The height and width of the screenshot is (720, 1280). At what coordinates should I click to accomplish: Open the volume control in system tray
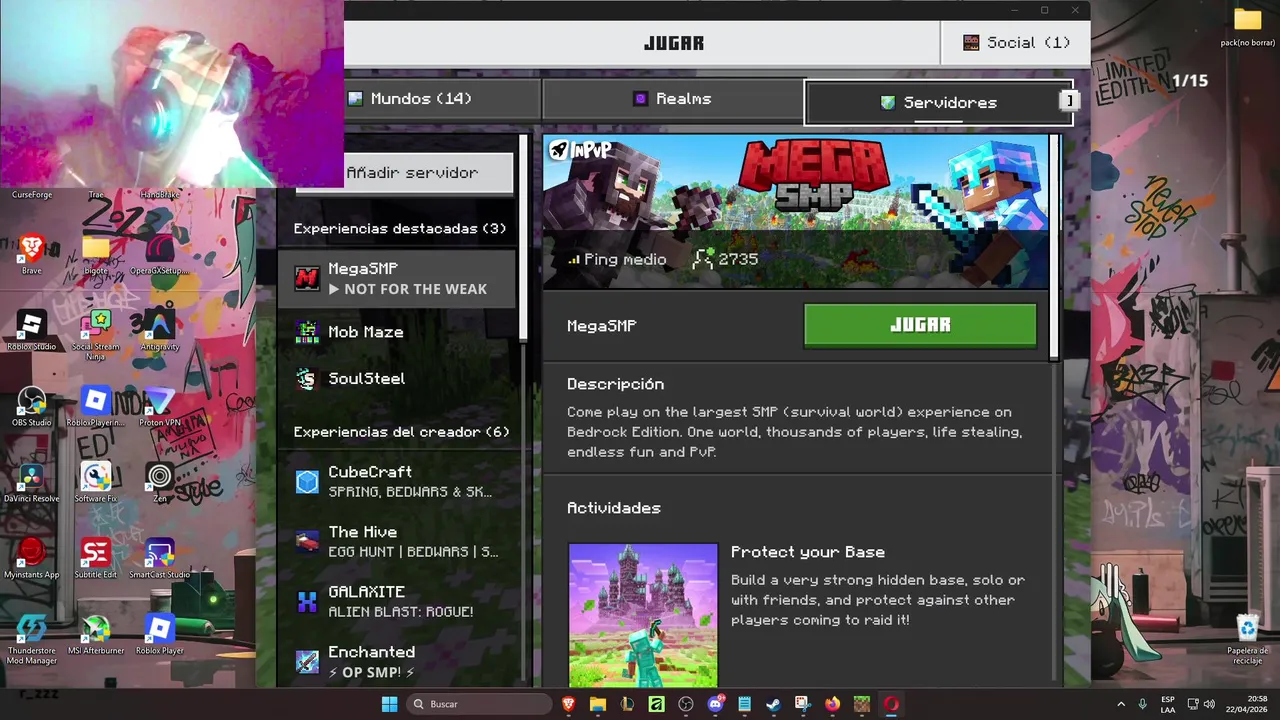pyautogui.click(x=1209, y=704)
